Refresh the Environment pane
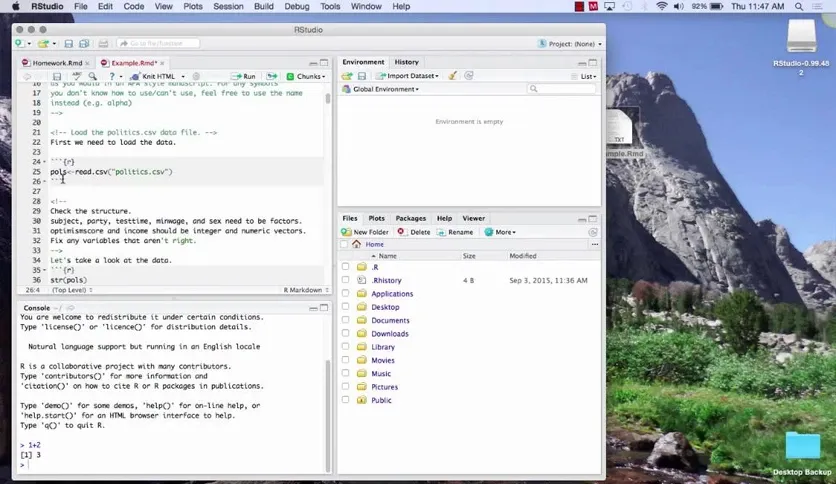 [x=469, y=76]
